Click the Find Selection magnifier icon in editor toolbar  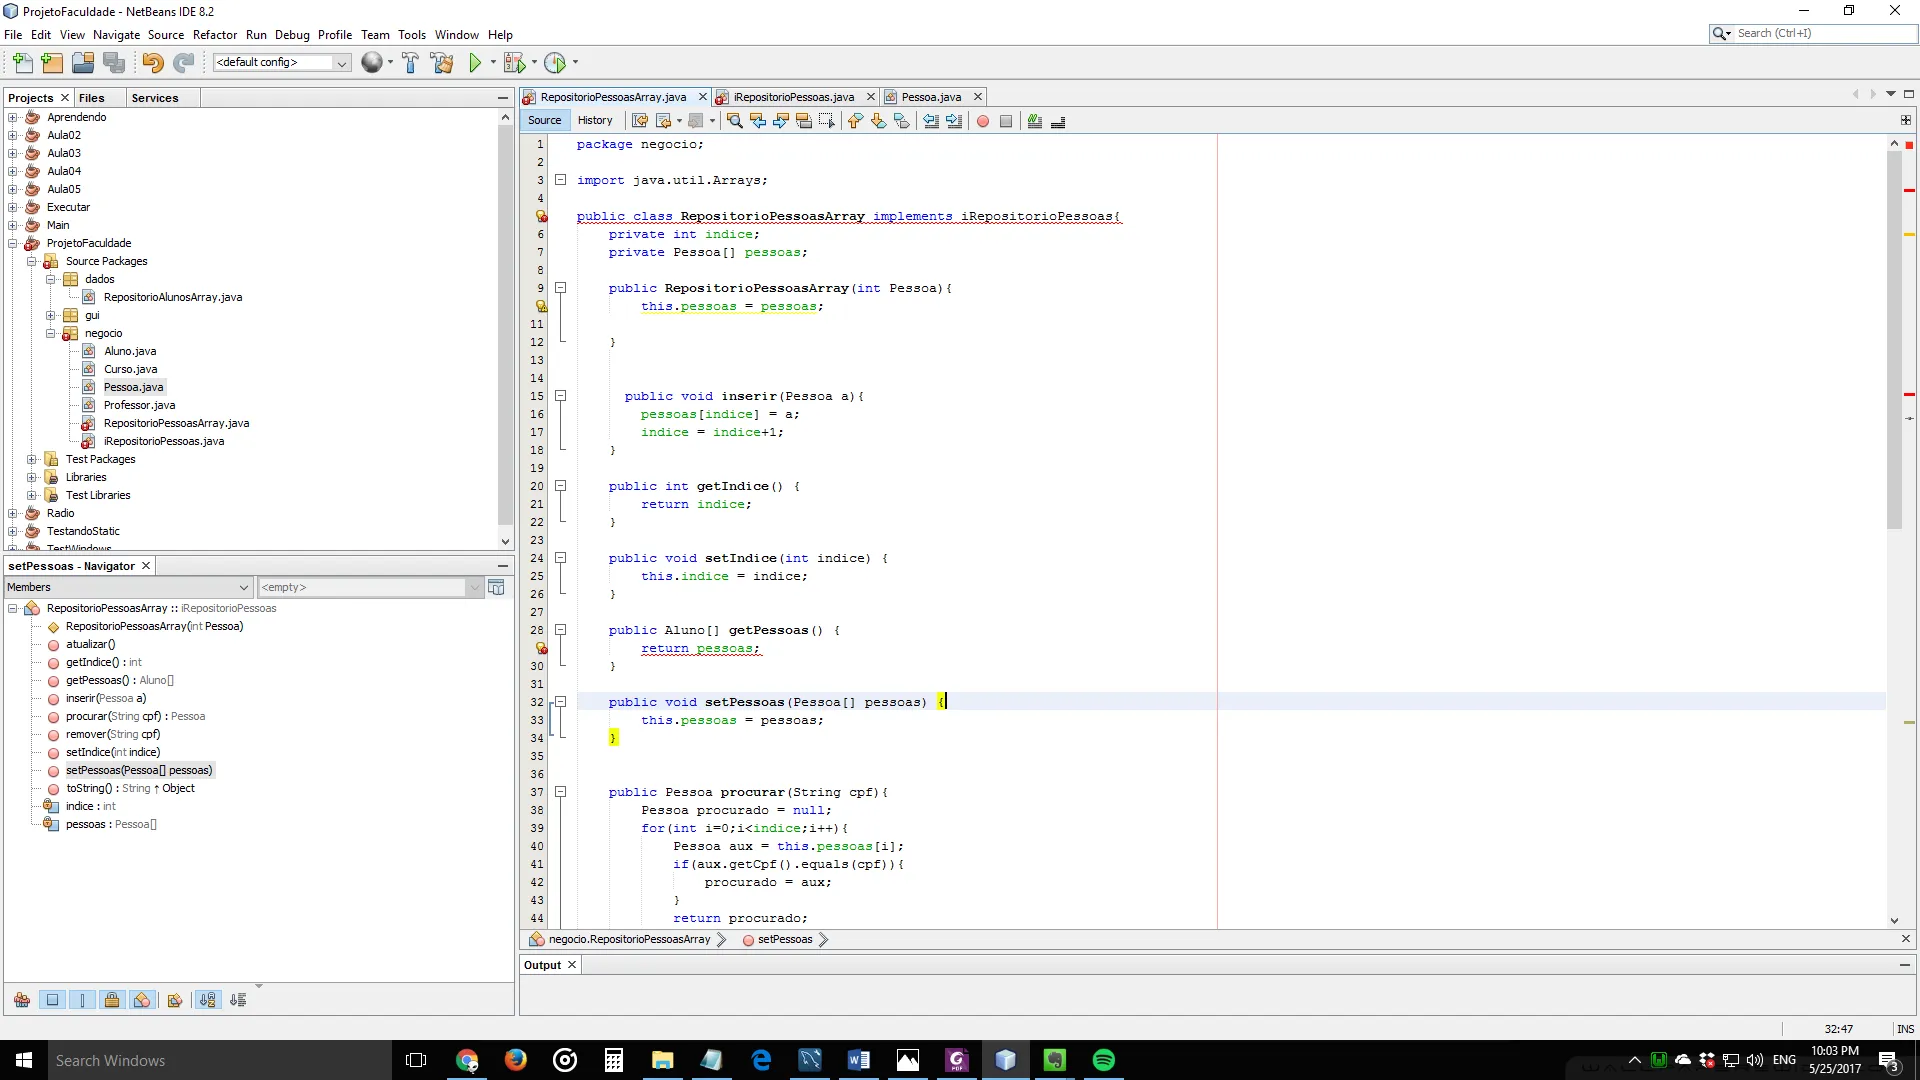(x=734, y=121)
